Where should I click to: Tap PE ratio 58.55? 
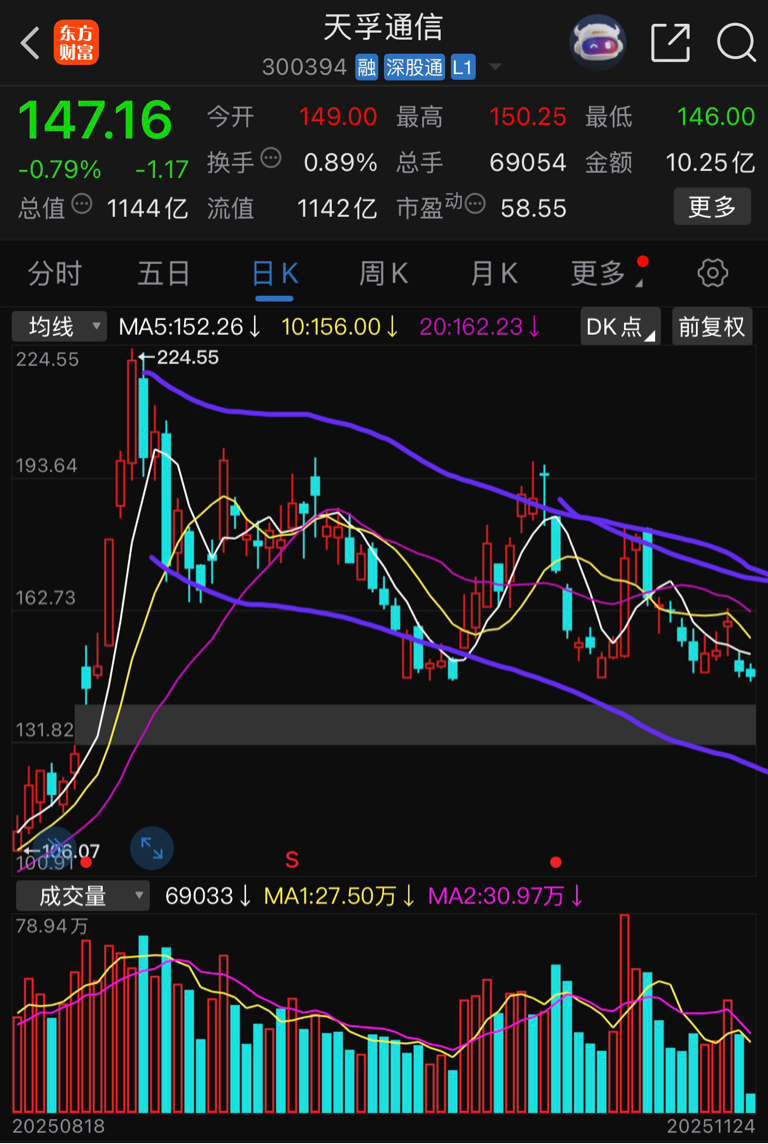(533, 209)
